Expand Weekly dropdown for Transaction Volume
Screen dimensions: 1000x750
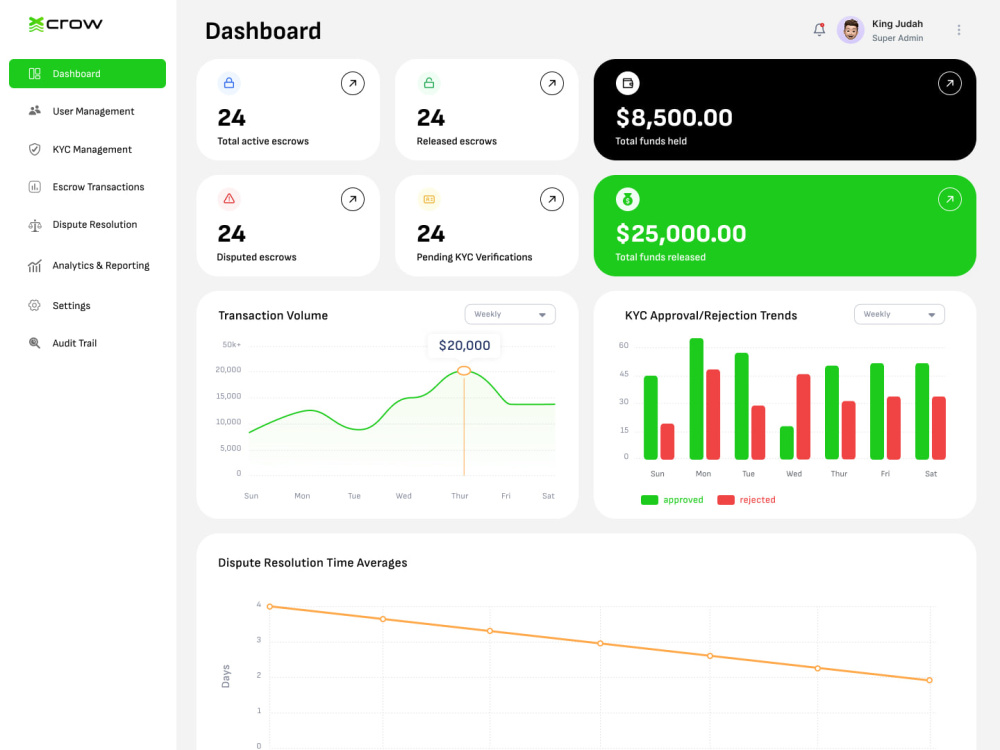tap(510, 314)
